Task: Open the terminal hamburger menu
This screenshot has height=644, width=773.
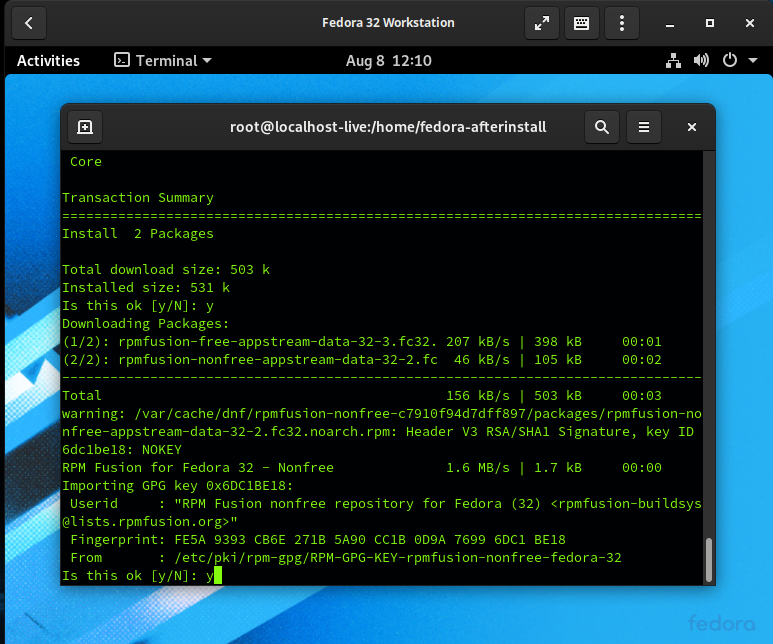Action: pyautogui.click(x=643, y=127)
